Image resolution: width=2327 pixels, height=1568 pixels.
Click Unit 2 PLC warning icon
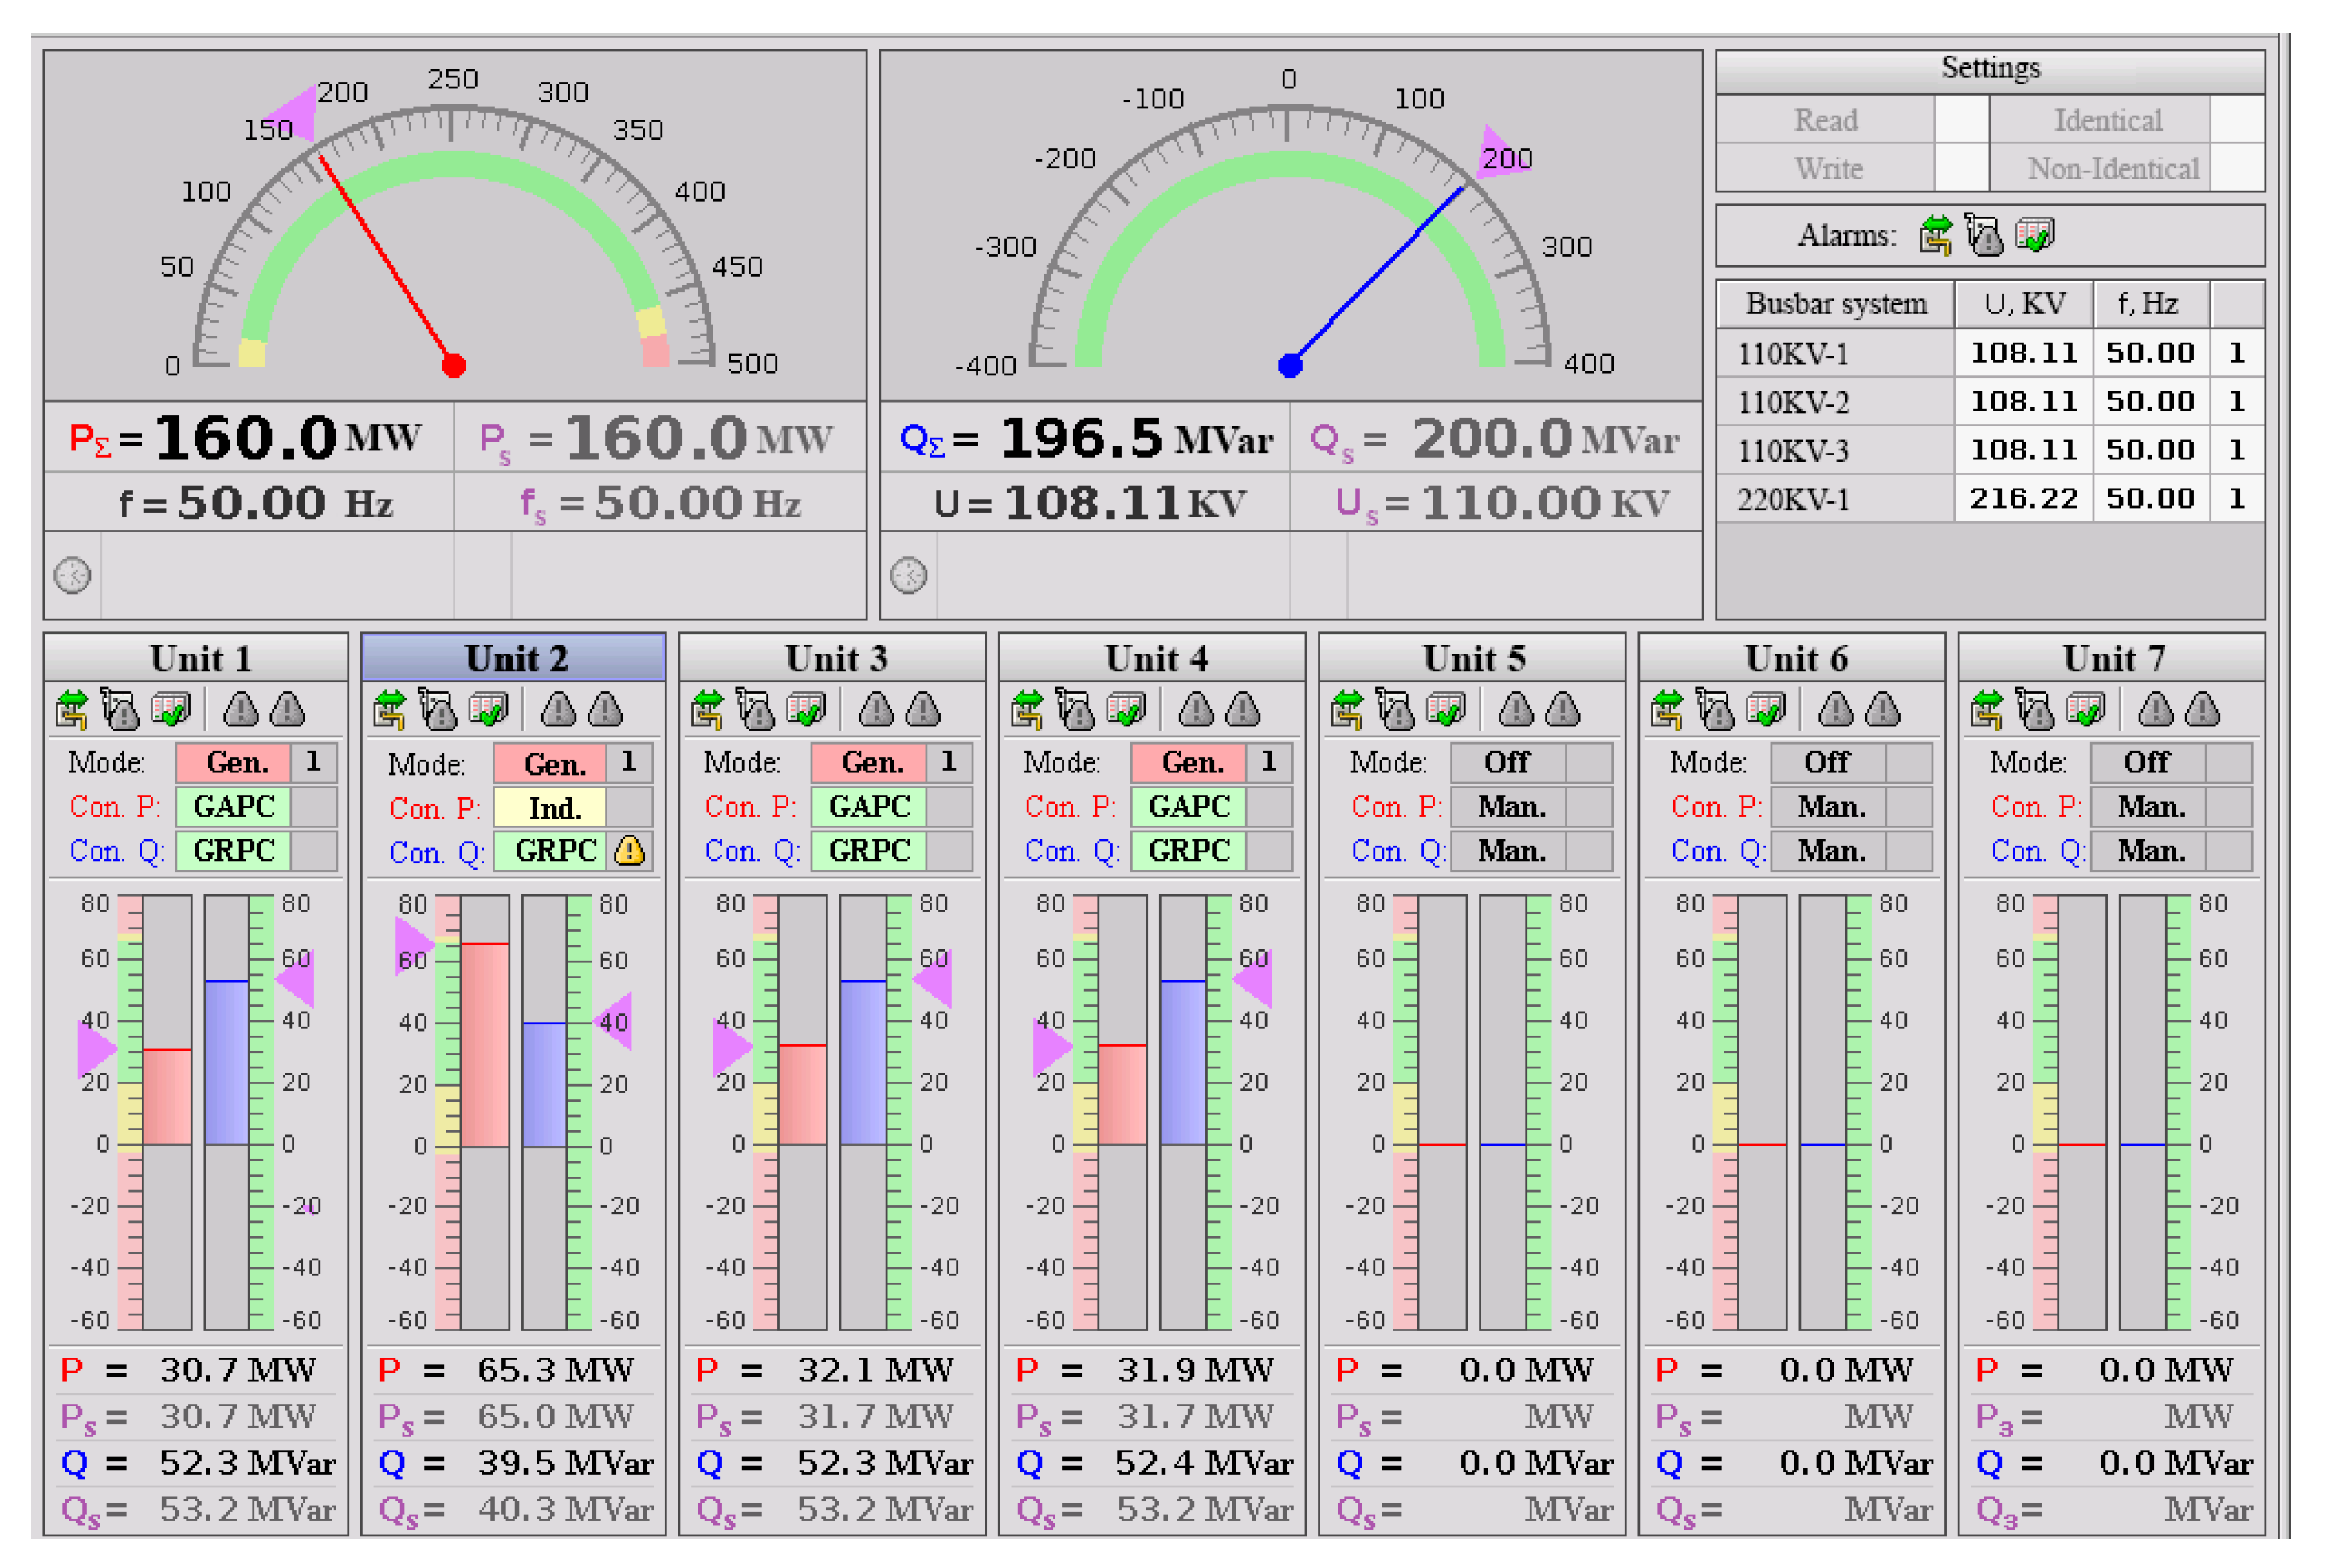pos(437,710)
